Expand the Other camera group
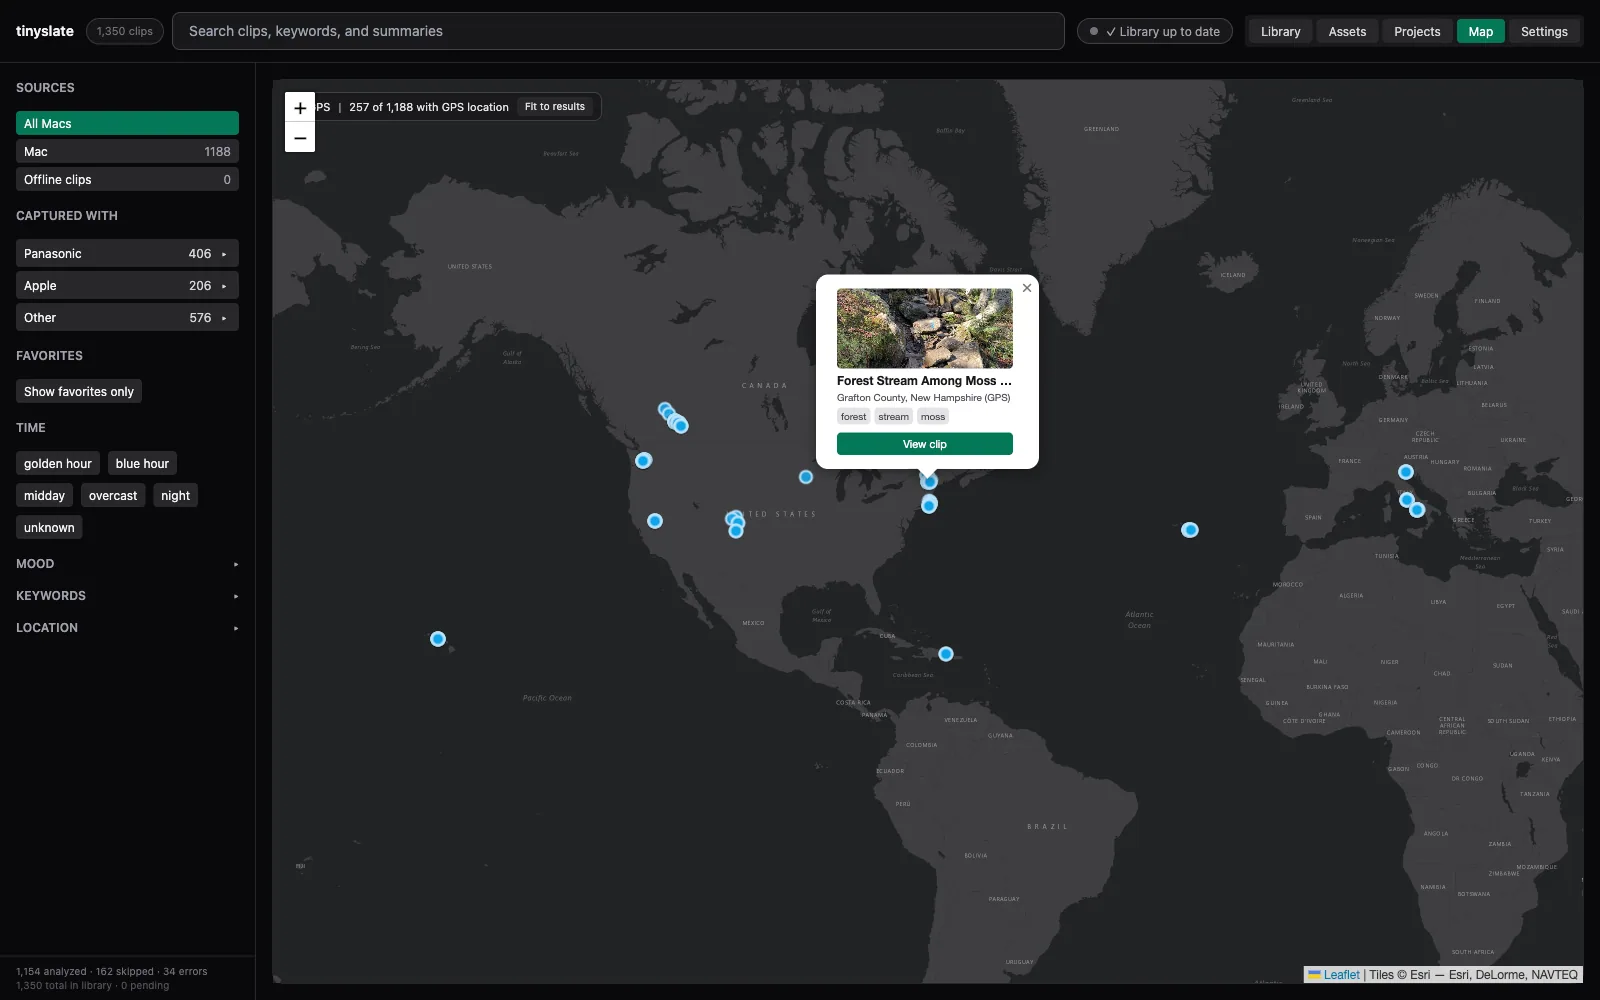The image size is (1600, 1000). tap(127, 317)
